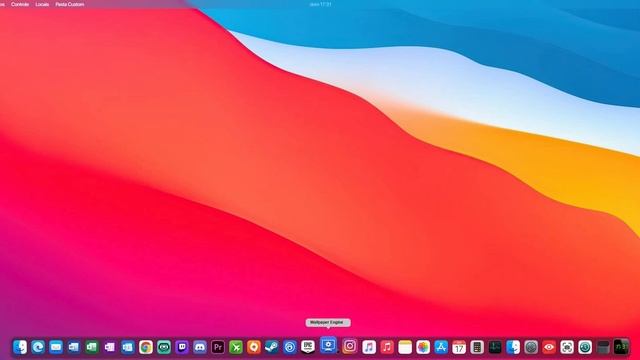Open the blue Ubisoft Connect swirl icon
Image resolution: width=640 pixels, height=360 pixels.
click(x=290, y=347)
